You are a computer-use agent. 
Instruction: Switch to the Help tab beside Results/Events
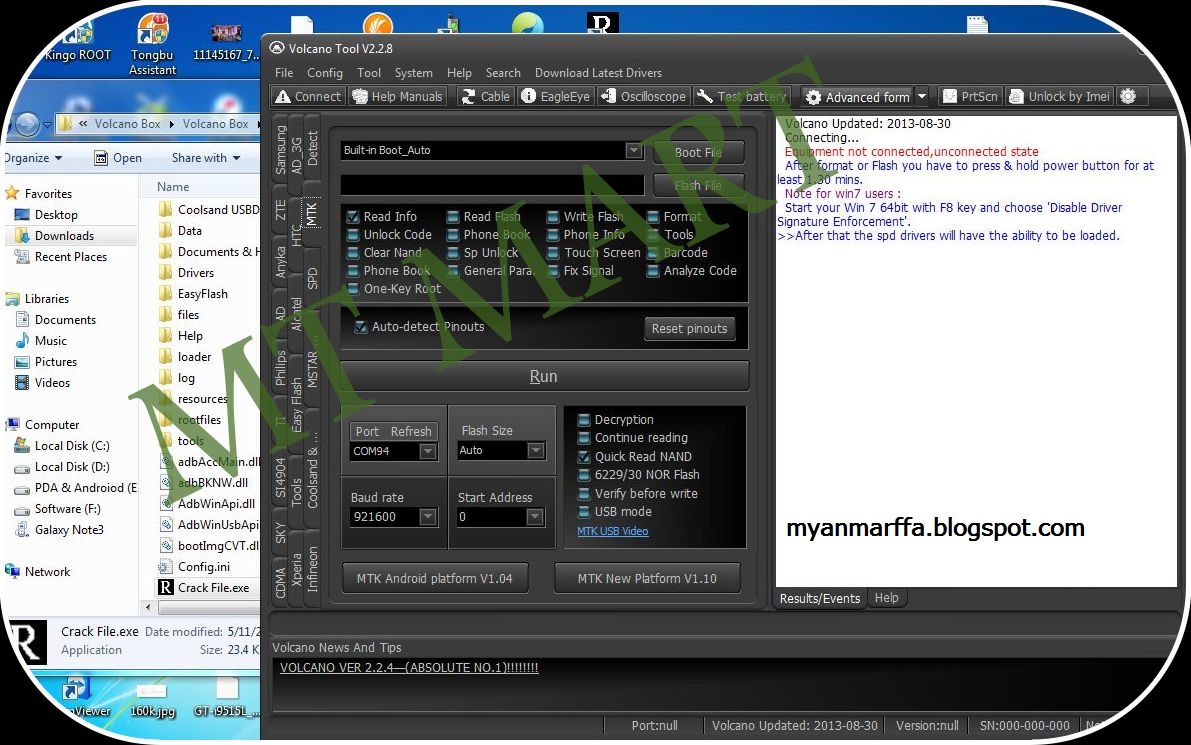[886, 598]
